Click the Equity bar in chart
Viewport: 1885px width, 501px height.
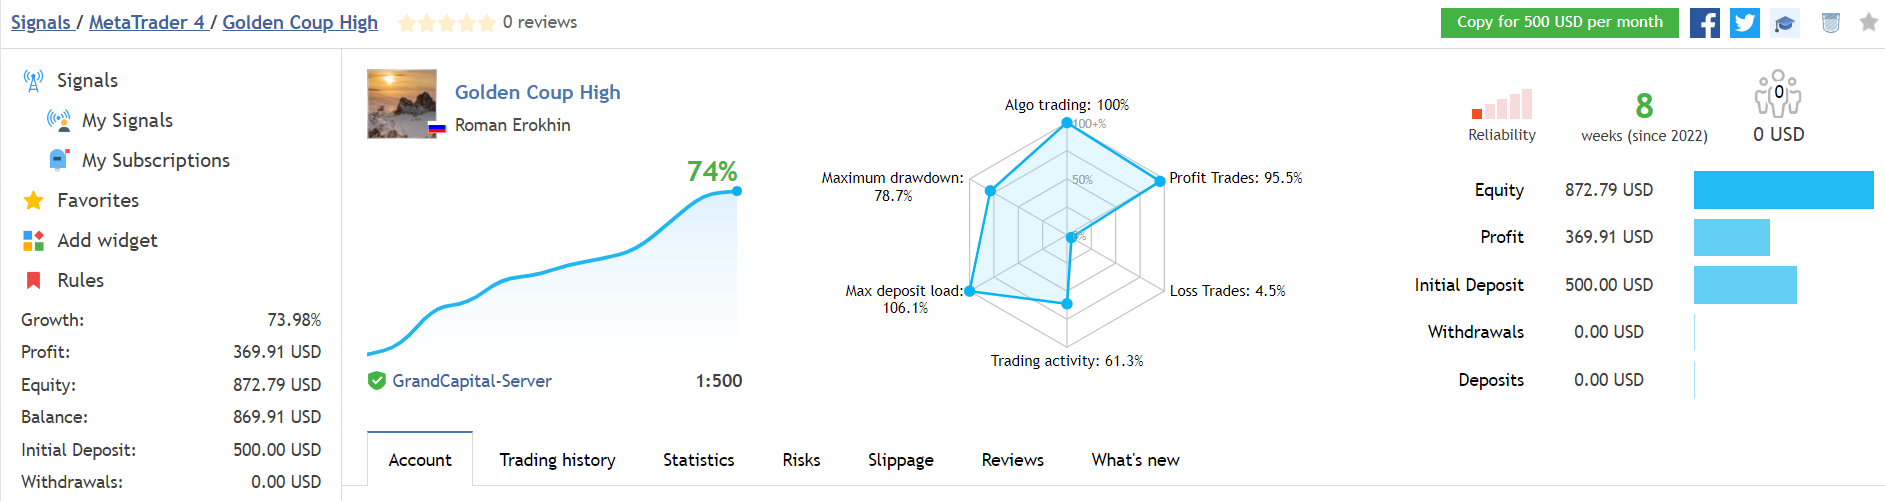[1783, 190]
